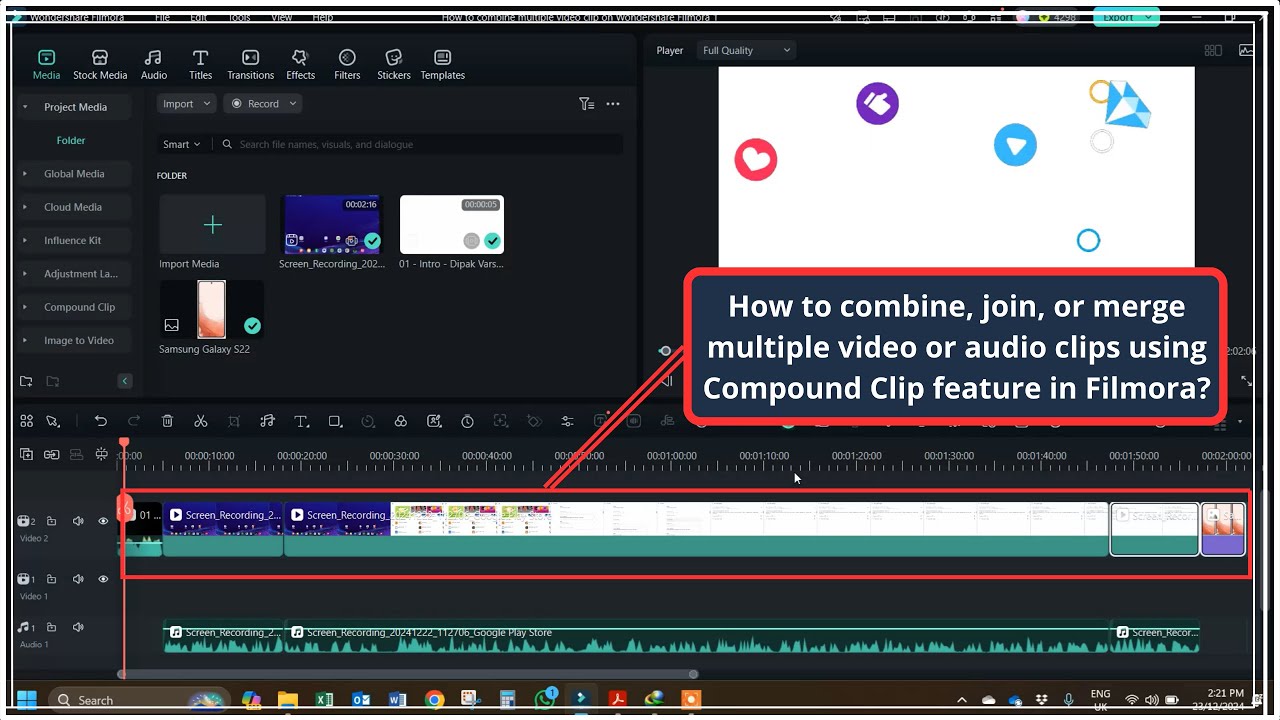Viewport: 1280px width, 720px height.
Task: Select the Screen_Recording media thumbnail
Action: click(x=332, y=225)
